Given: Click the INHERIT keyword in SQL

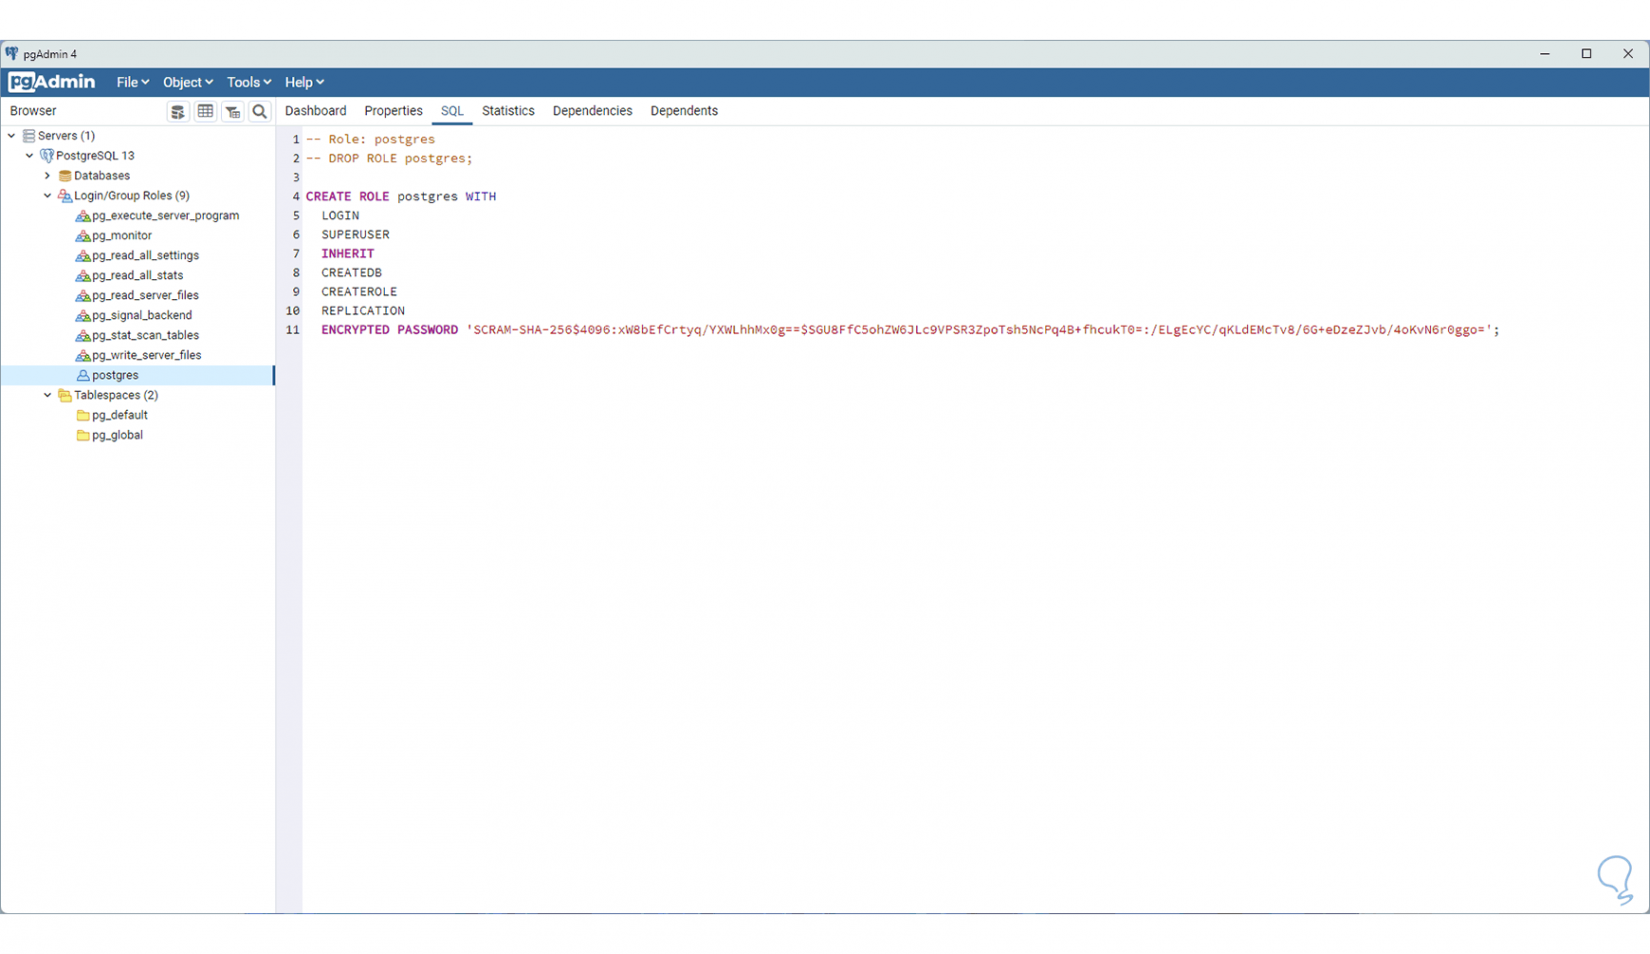Looking at the screenshot, I should click(x=347, y=254).
